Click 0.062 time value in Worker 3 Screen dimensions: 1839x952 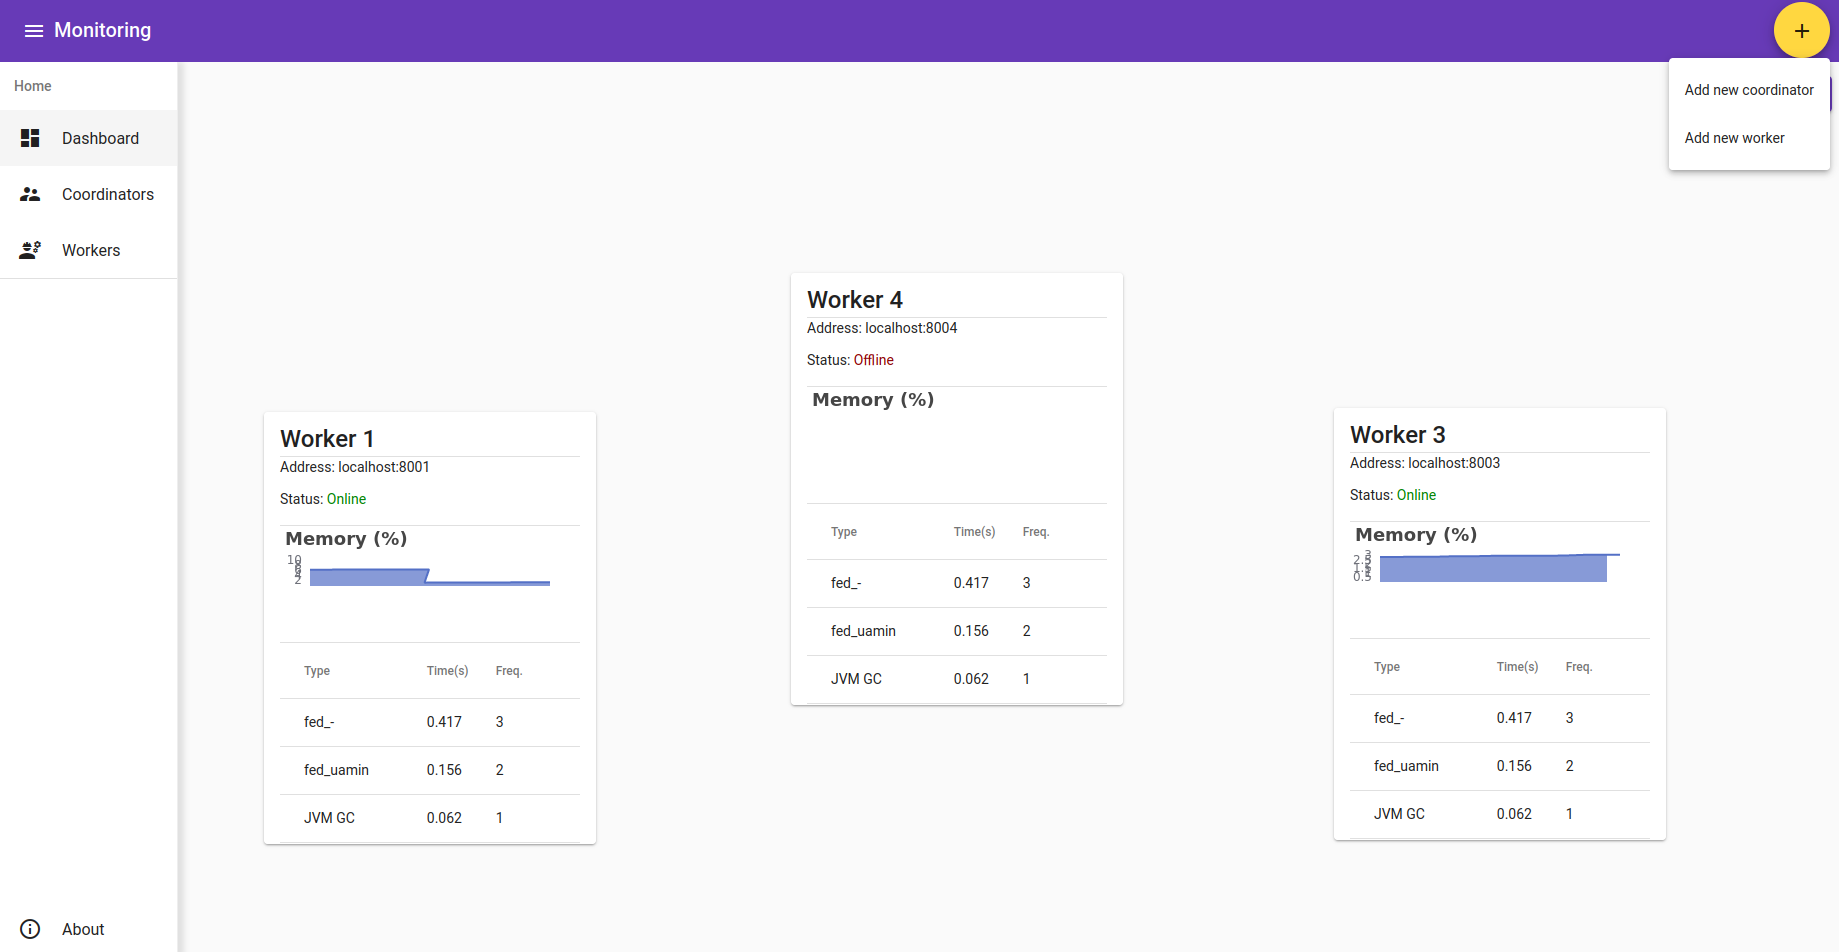[1514, 814]
